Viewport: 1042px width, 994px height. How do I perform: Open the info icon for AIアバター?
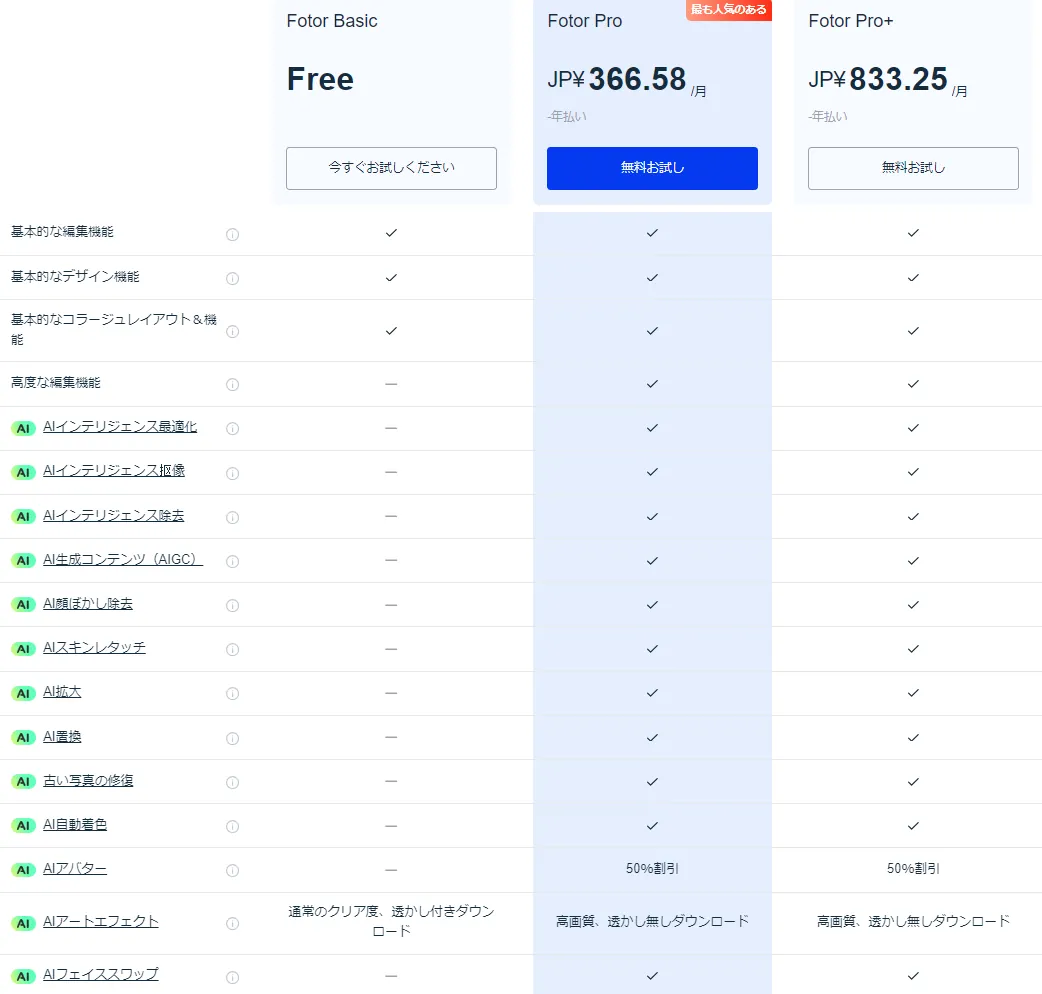point(233,870)
